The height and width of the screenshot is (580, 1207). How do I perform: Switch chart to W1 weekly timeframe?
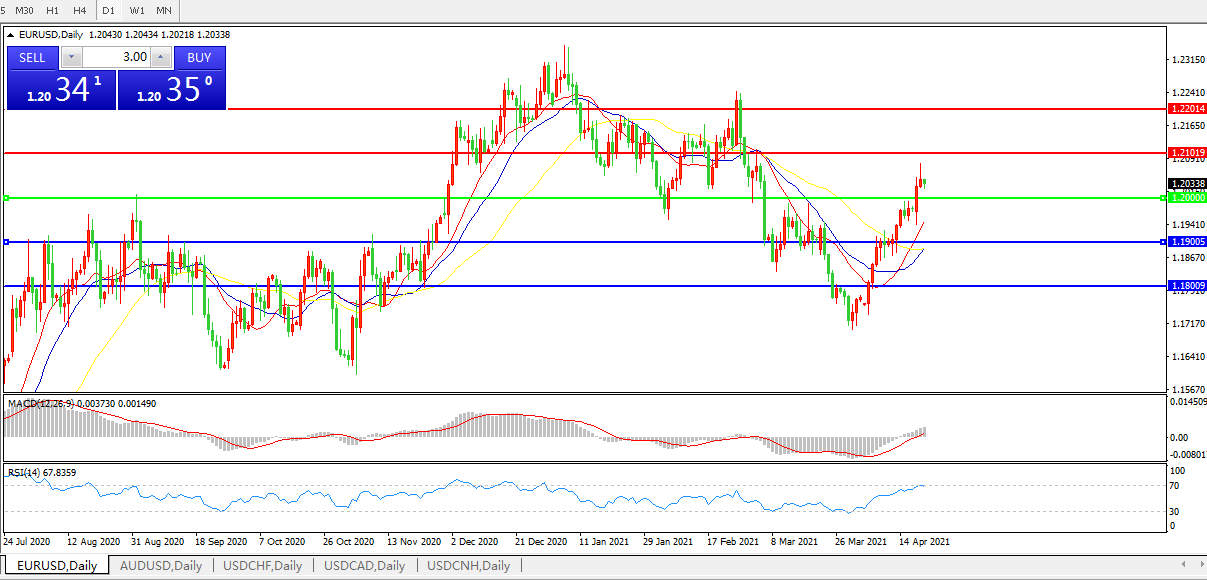(137, 9)
